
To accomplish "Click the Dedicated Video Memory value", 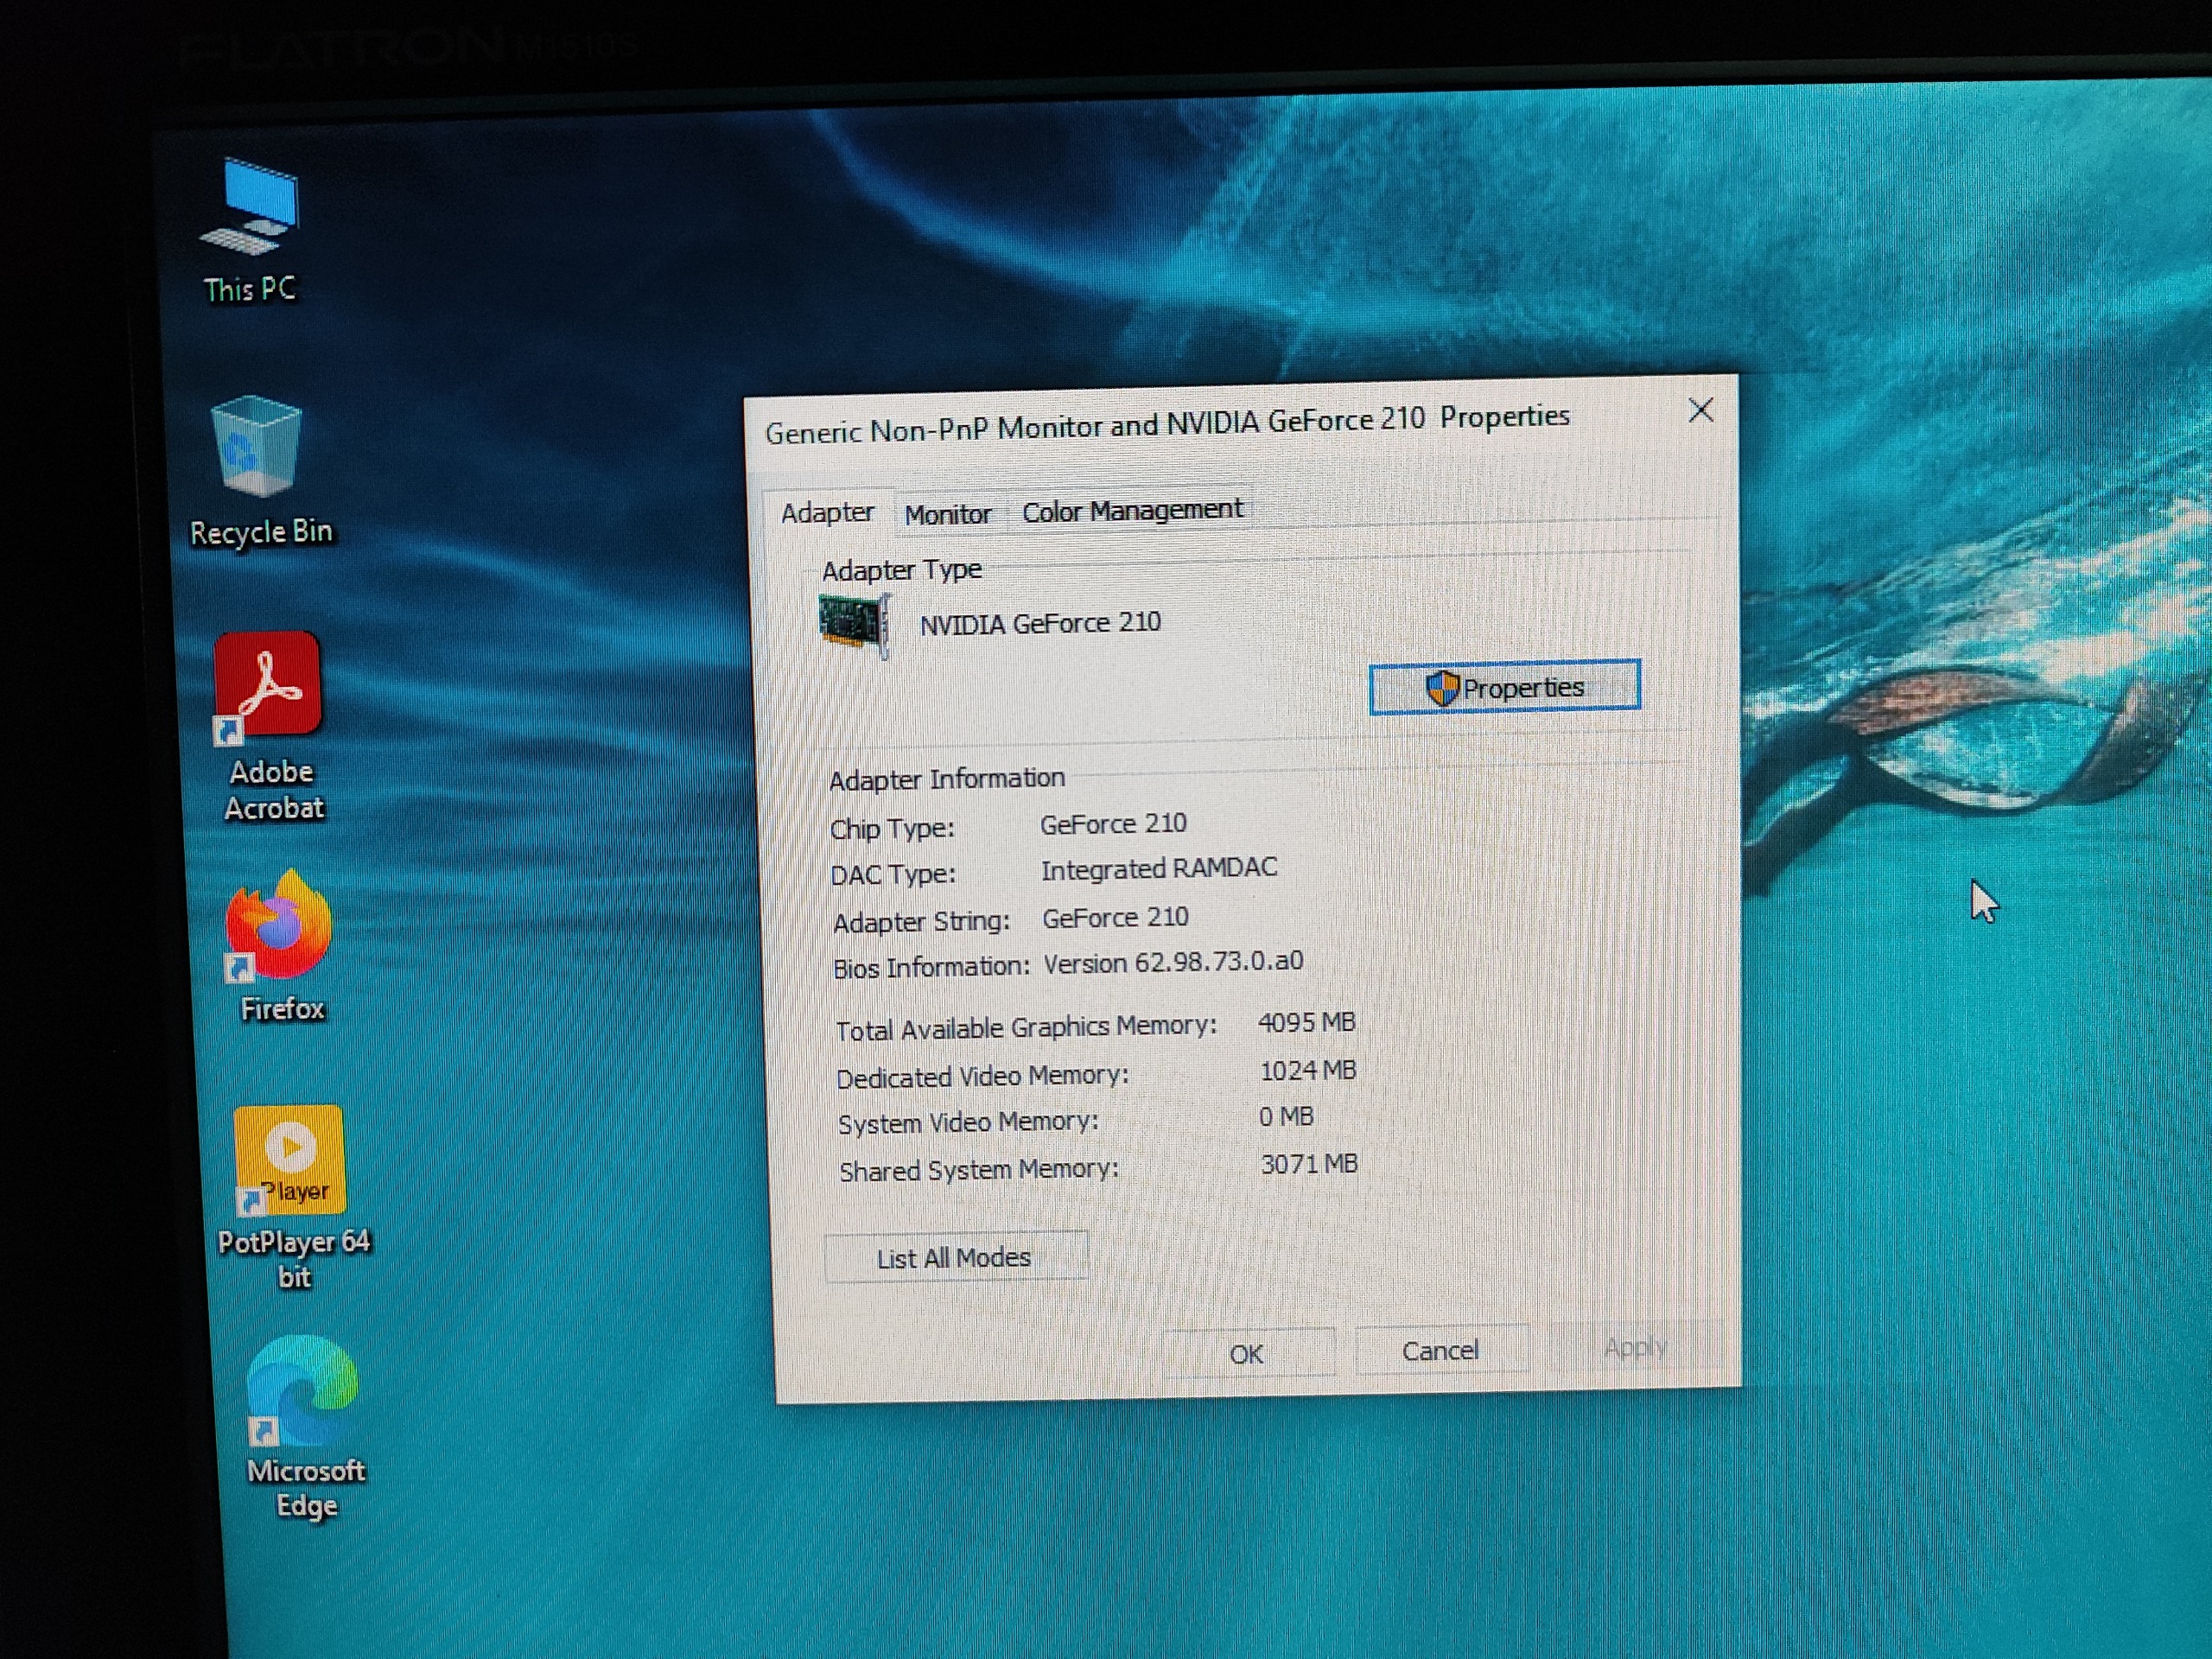I will 1307,1071.
